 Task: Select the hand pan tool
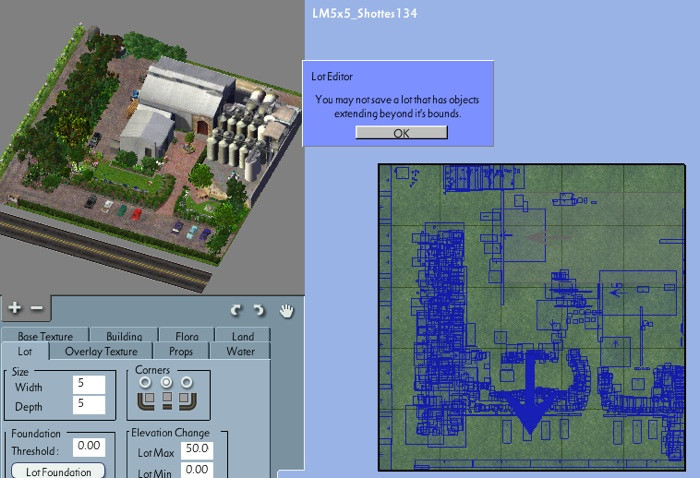287,311
